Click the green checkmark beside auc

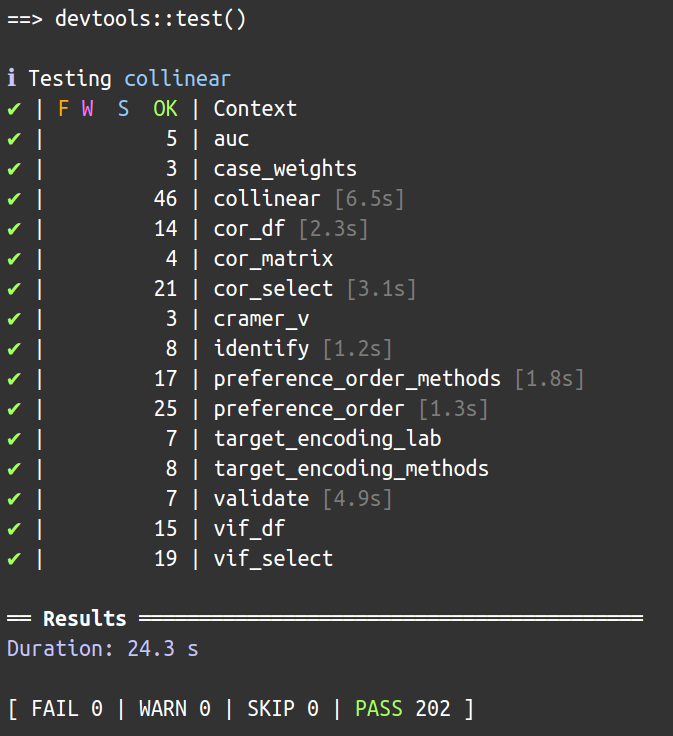[x=14, y=138]
